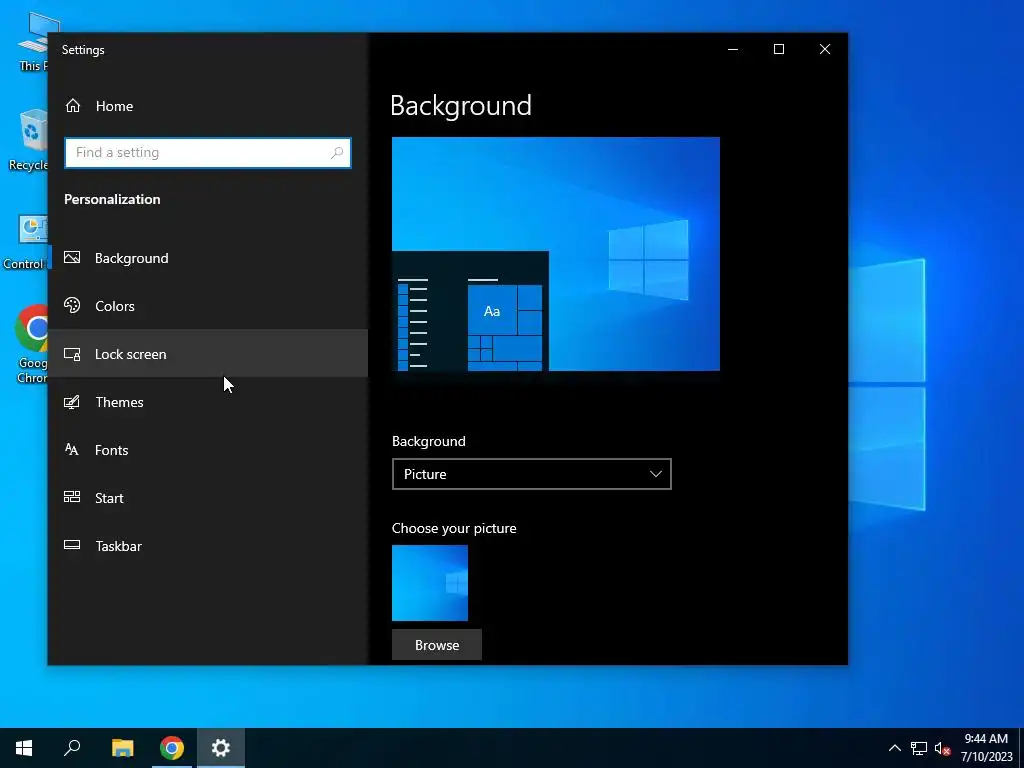Click the Background picture icon in sidebar
The width and height of the screenshot is (1024, 768).
point(72,257)
